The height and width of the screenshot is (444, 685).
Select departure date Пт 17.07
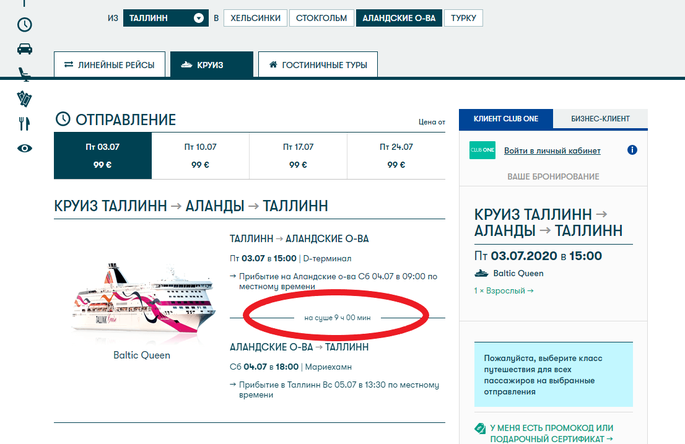[x=298, y=156]
